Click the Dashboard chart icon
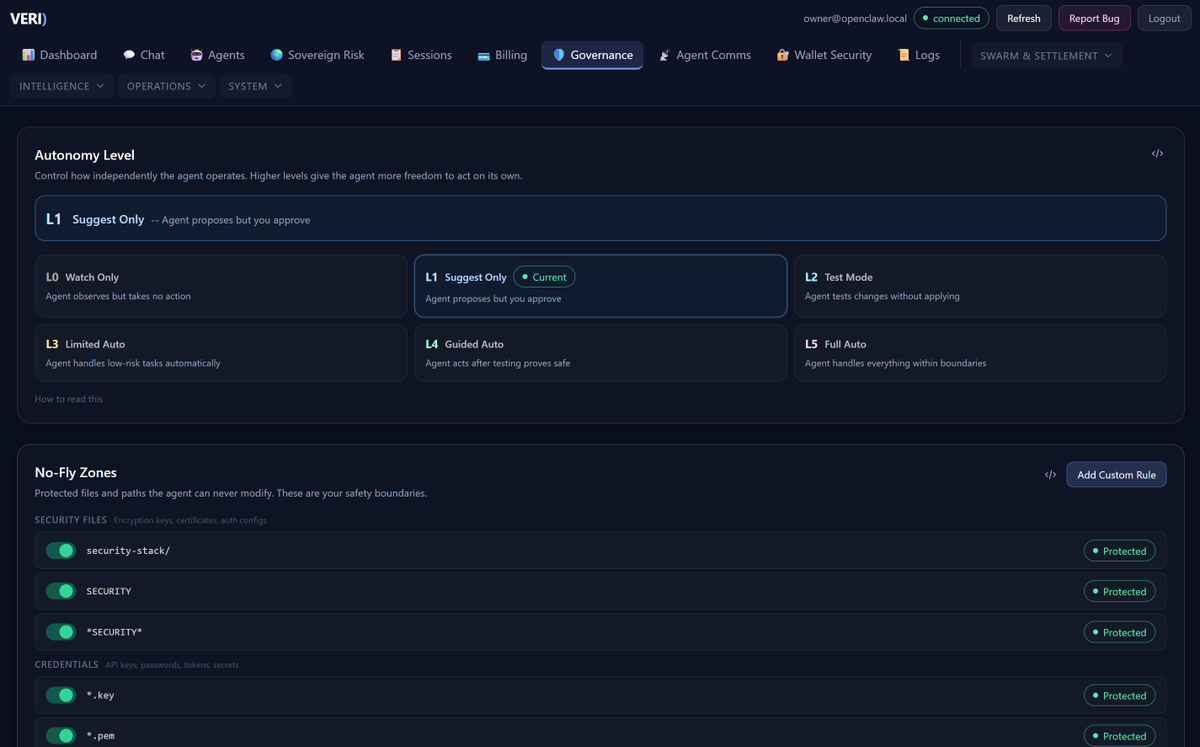This screenshot has width=1200, height=747. point(28,55)
